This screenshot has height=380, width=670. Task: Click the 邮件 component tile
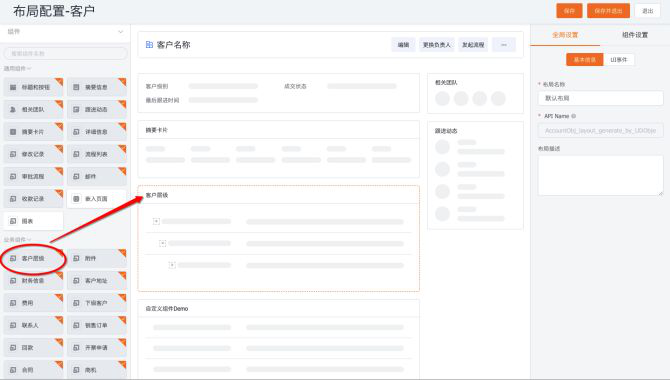(97, 176)
